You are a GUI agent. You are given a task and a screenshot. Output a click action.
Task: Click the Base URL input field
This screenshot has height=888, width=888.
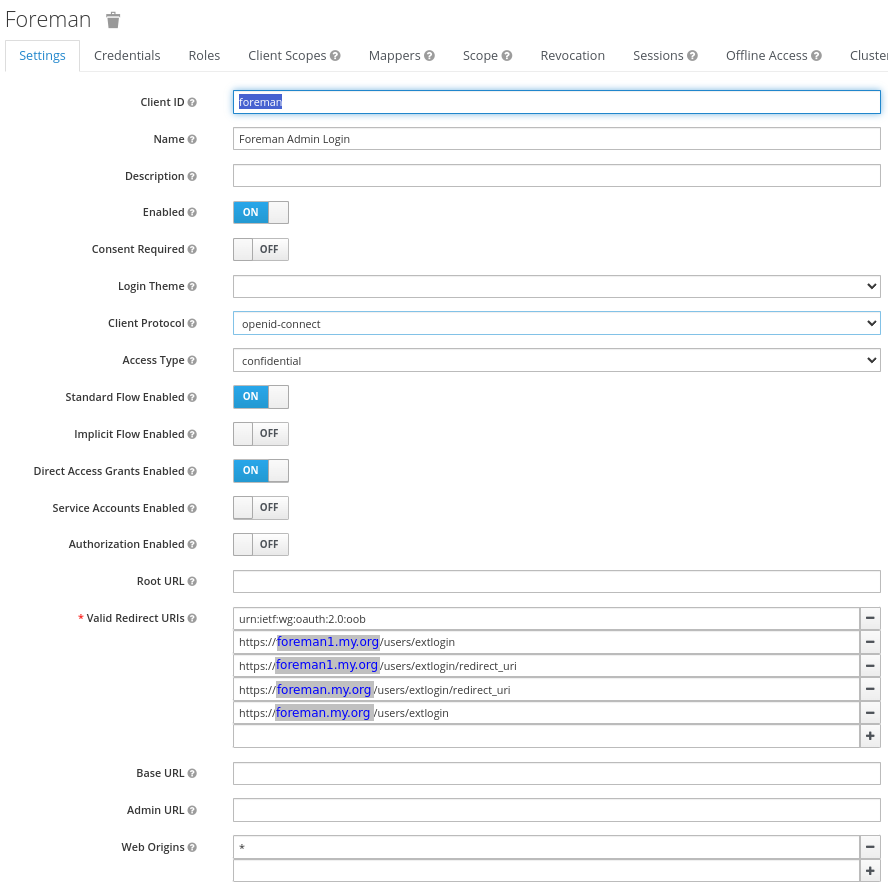pyautogui.click(x=557, y=774)
